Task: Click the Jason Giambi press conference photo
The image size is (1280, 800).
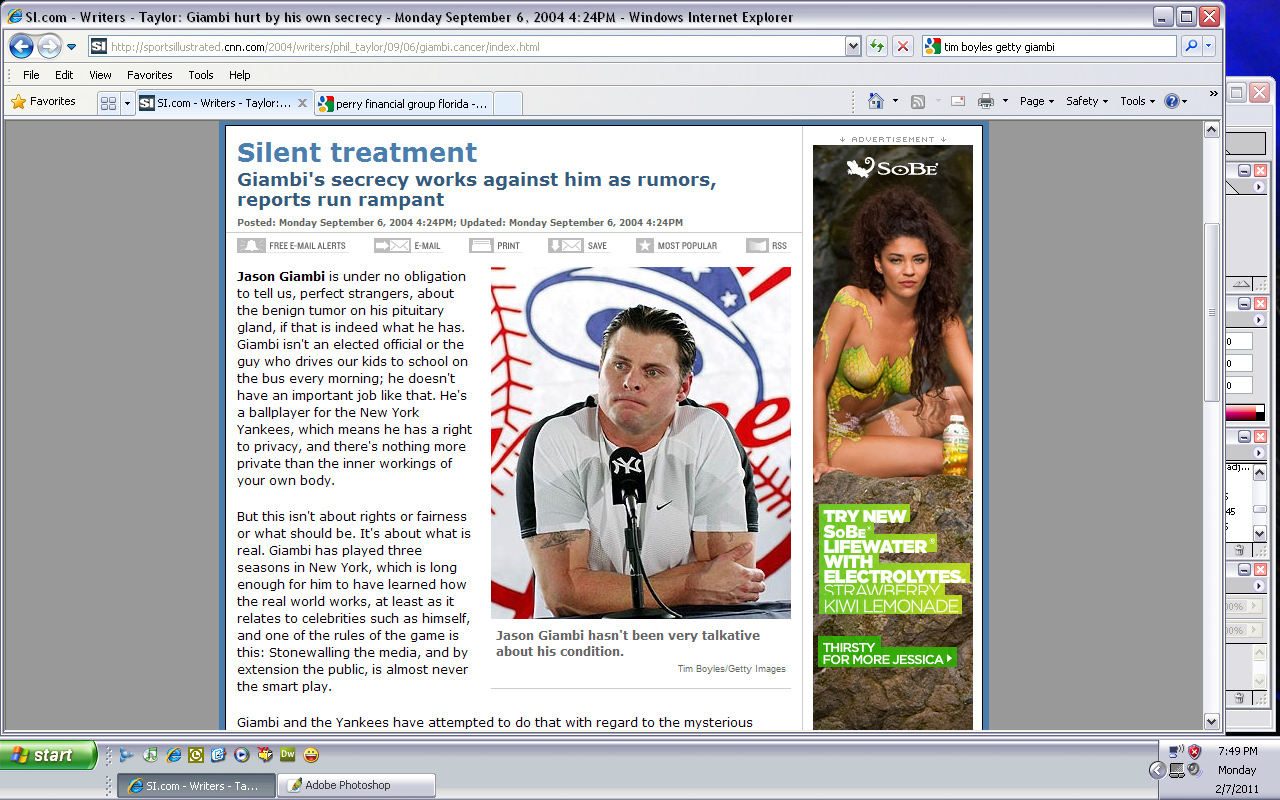Action: click(x=641, y=443)
